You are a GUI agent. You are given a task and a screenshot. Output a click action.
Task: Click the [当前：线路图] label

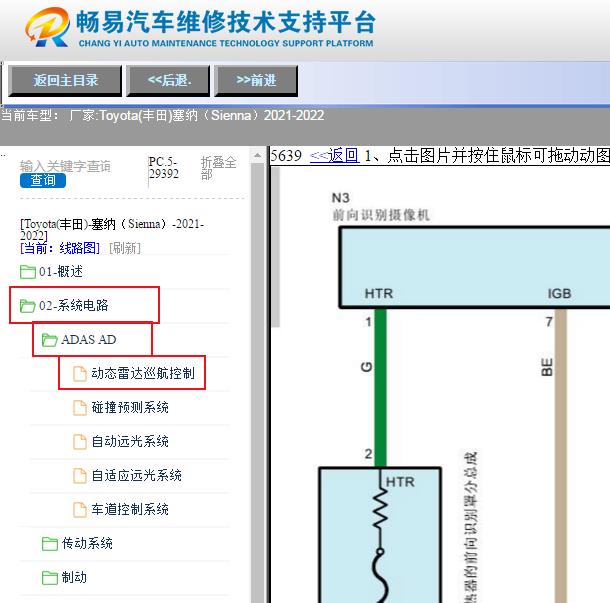(x=60, y=248)
